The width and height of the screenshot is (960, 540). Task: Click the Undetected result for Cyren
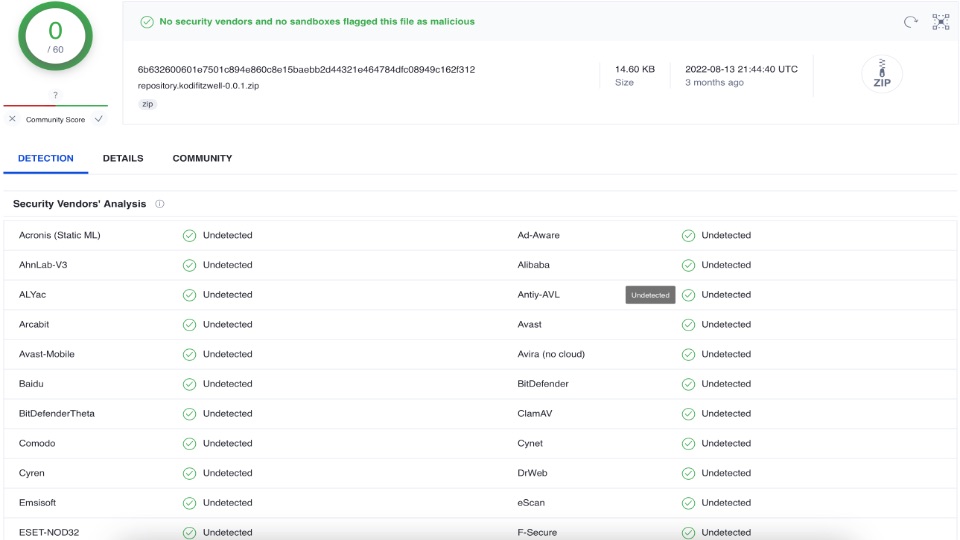coord(228,473)
